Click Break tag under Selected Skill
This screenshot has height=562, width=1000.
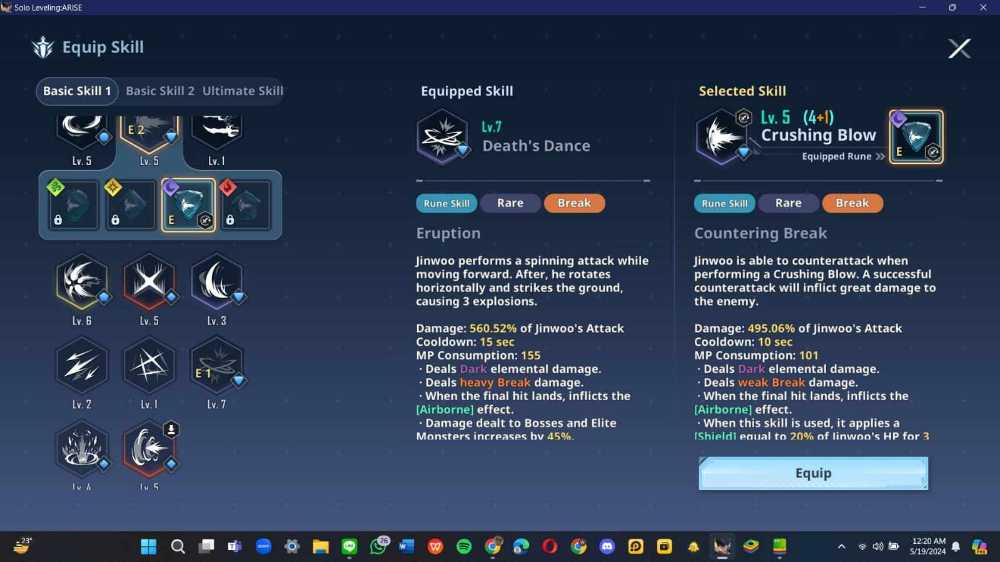[852, 203]
